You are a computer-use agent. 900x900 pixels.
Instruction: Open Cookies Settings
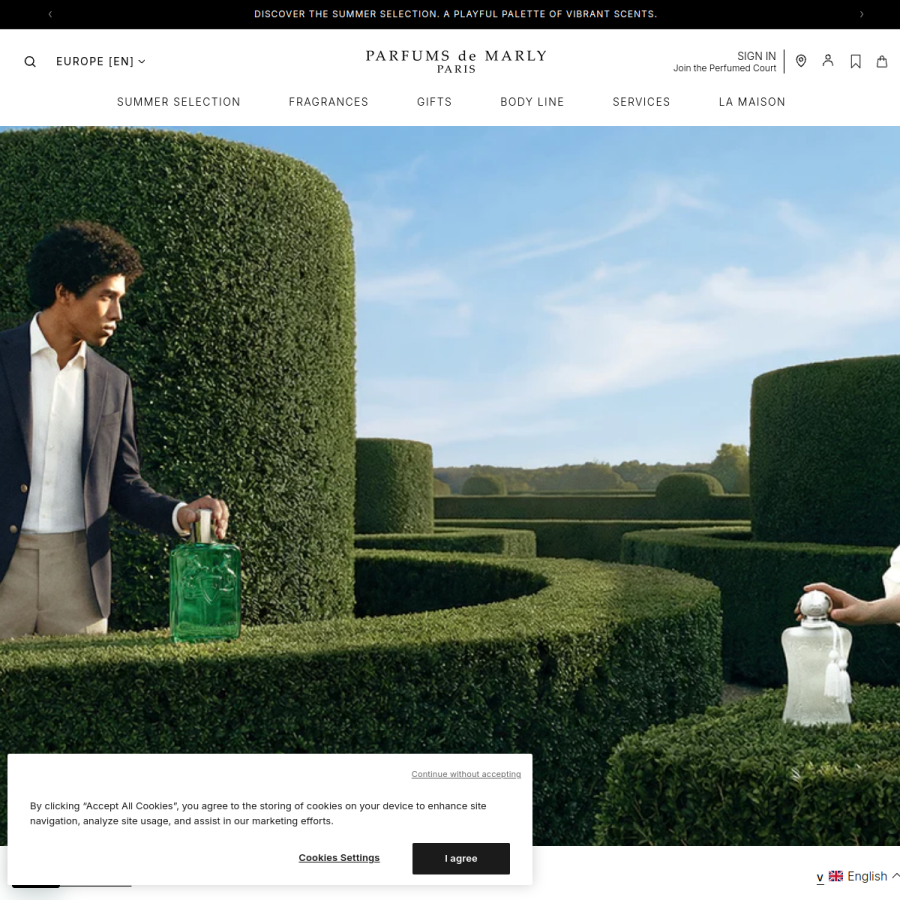coord(339,858)
